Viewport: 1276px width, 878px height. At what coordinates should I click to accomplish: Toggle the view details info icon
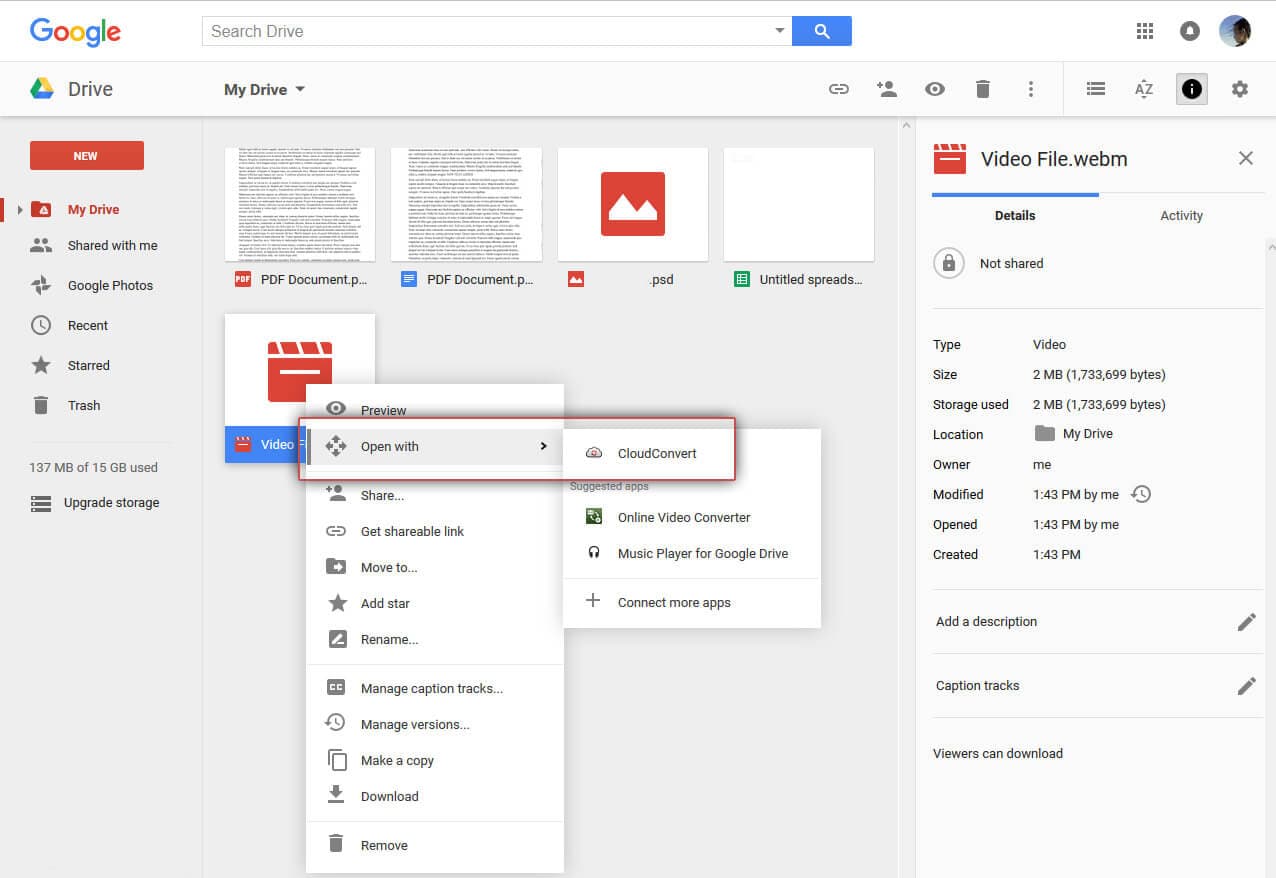(1191, 89)
